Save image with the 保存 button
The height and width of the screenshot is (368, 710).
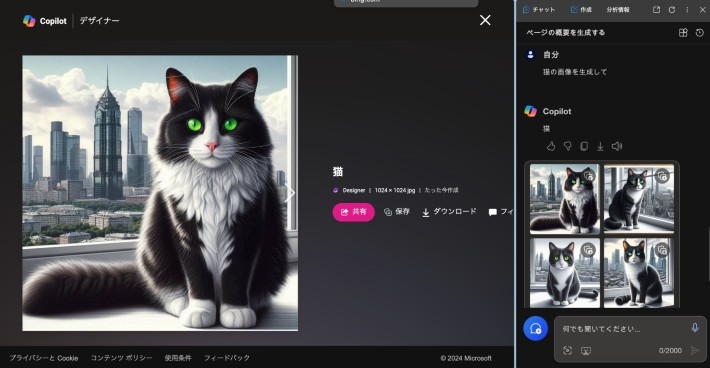point(397,212)
